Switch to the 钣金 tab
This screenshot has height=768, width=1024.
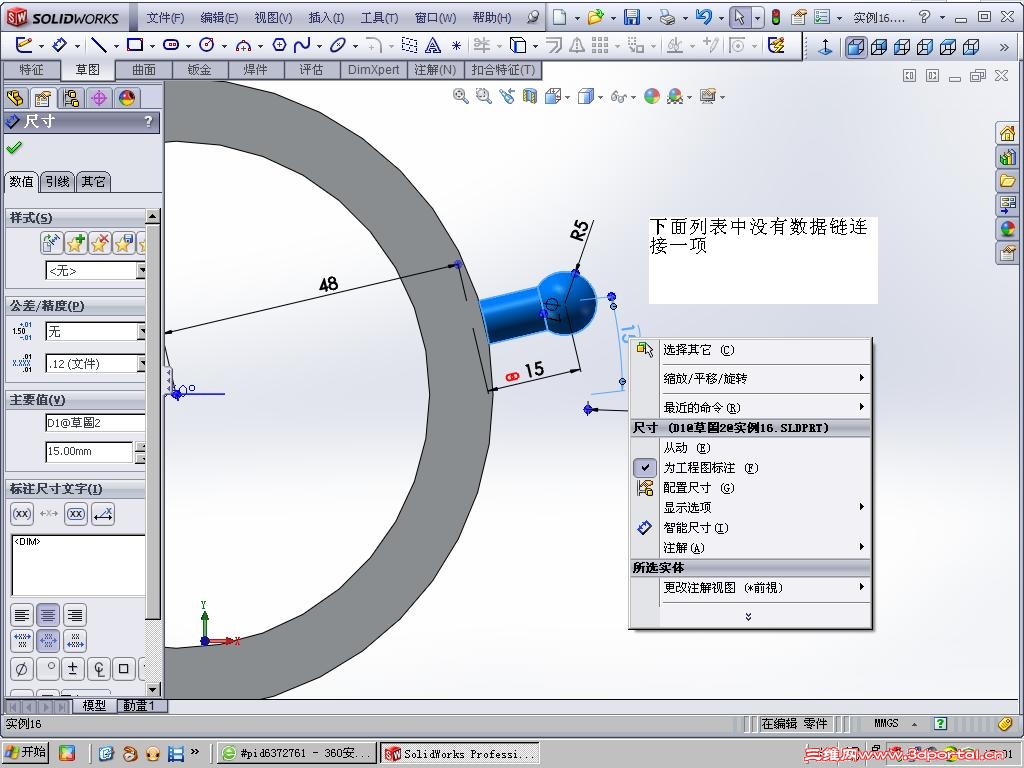tap(200, 69)
